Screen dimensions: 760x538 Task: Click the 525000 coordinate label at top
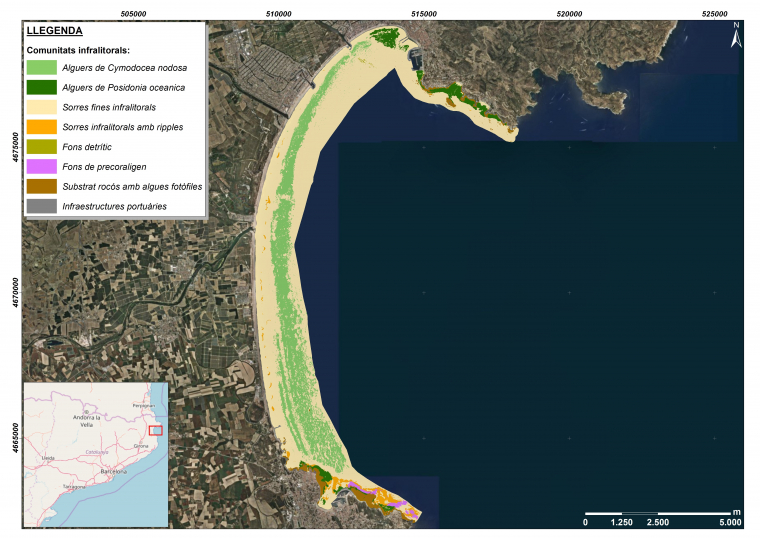coord(715,14)
